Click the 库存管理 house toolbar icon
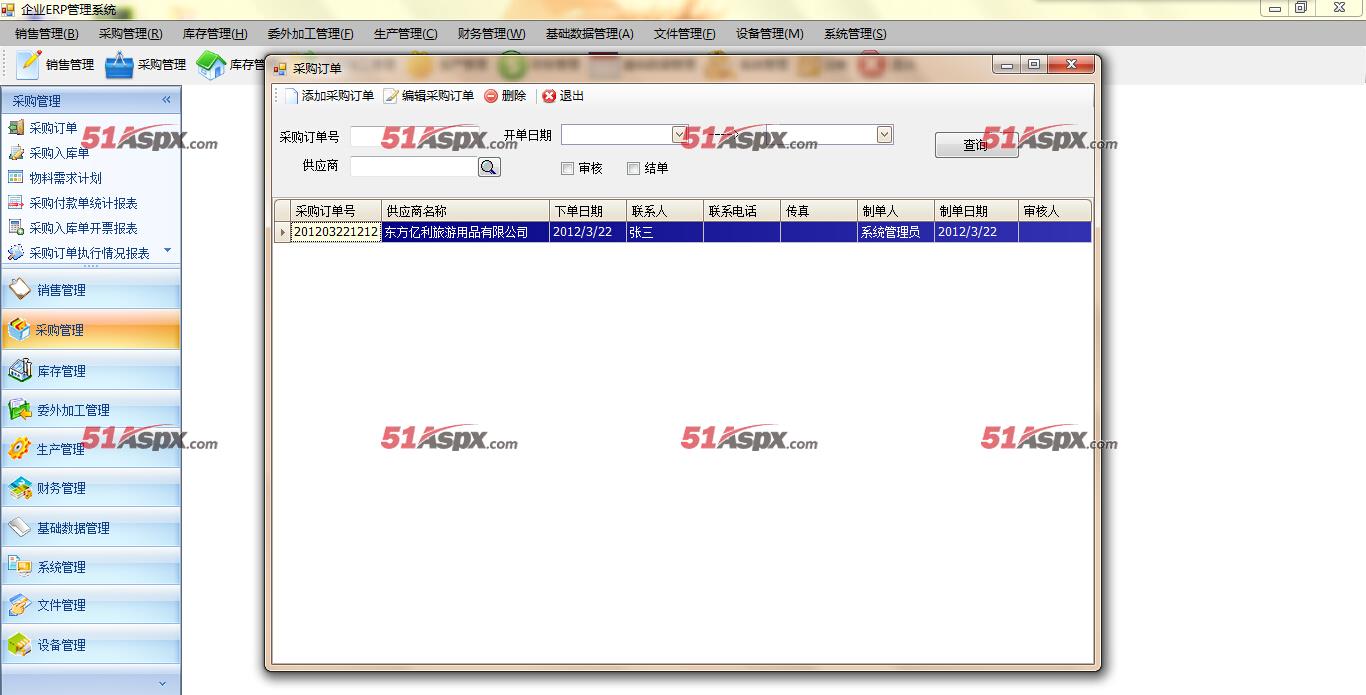This screenshot has width=1366, height=695. pos(211,65)
